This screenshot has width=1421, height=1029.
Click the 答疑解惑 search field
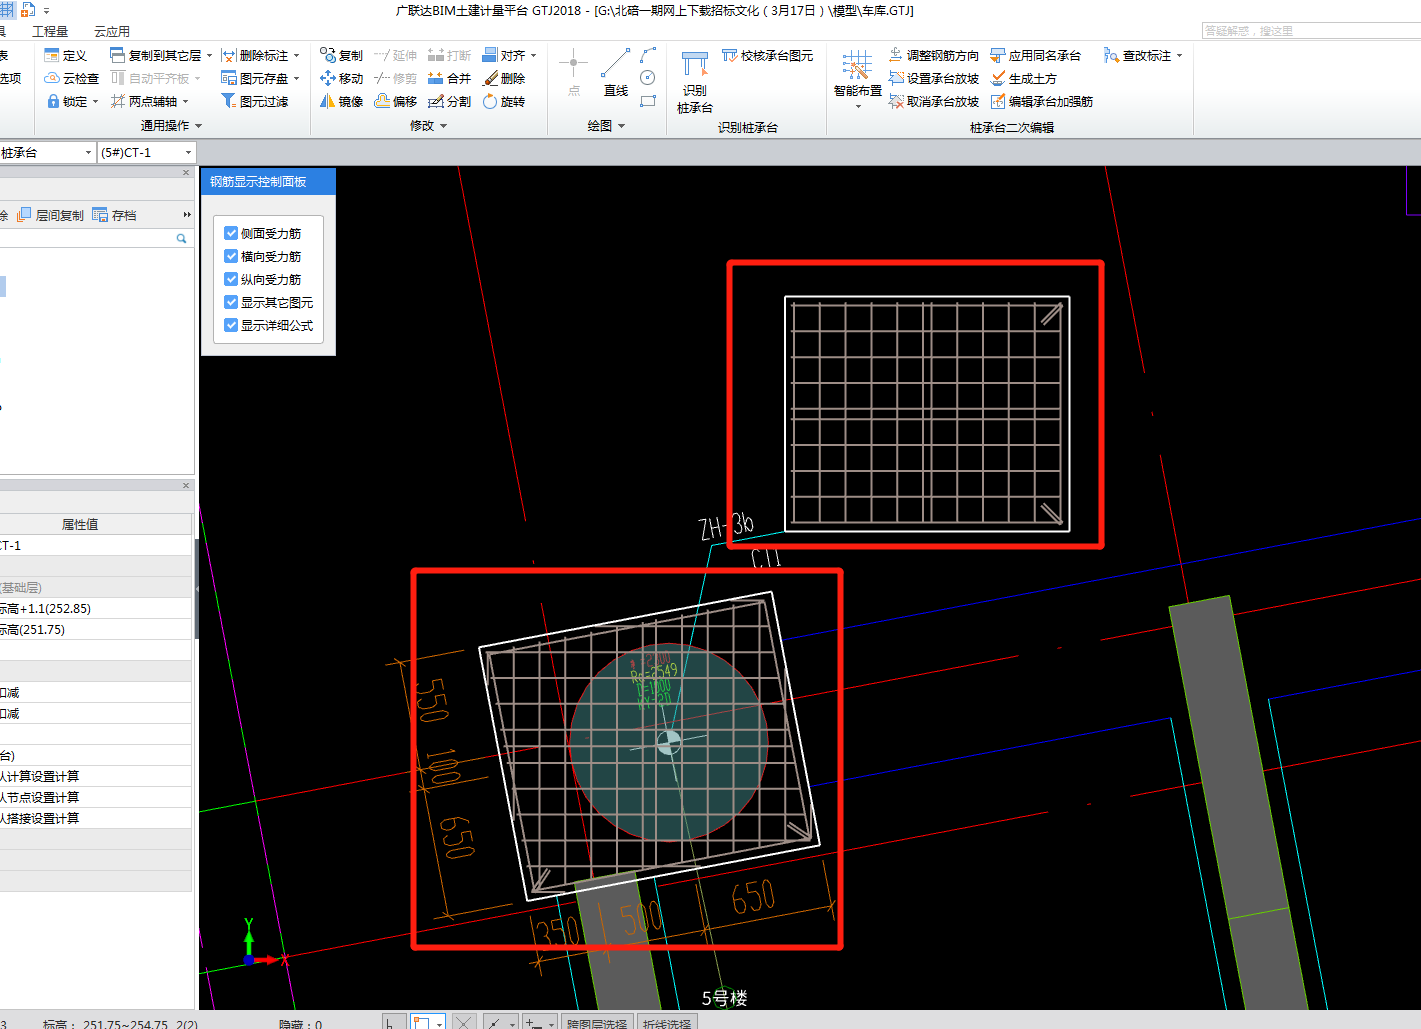(1310, 31)
